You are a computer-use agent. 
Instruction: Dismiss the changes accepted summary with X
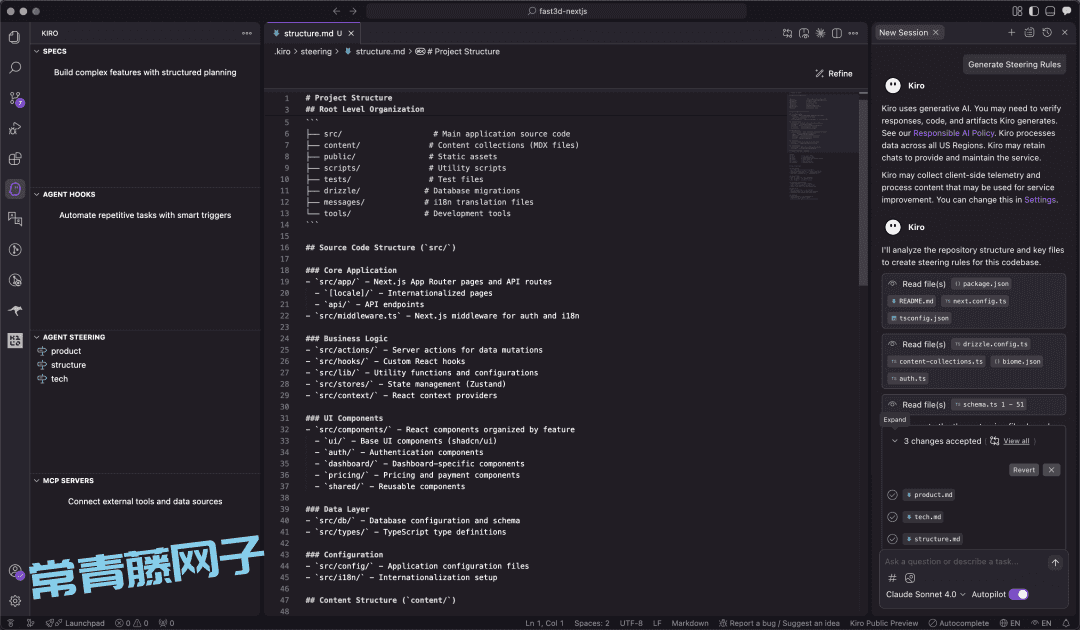(1051, 470)
